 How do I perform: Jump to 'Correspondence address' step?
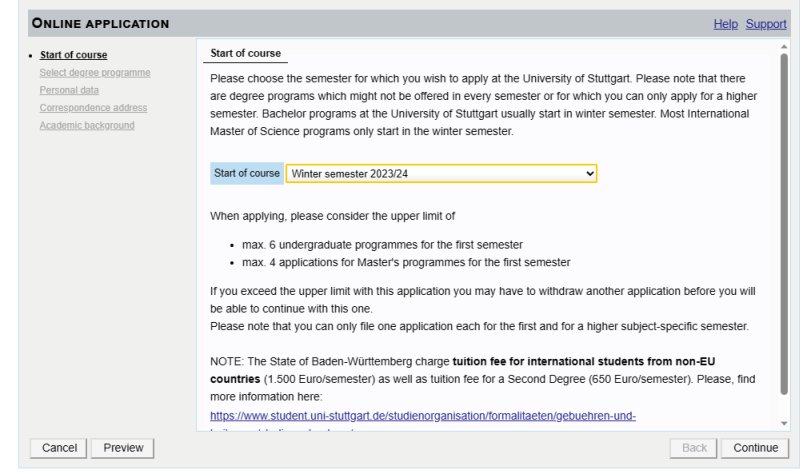[x=93, y=108]
